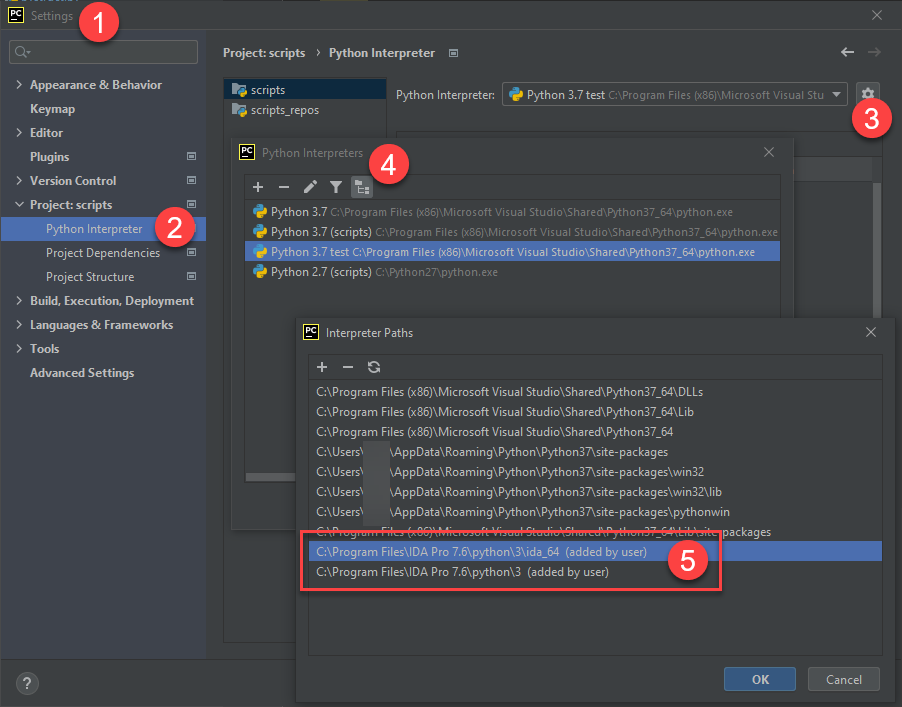Expand the Editor section
The width and height of the screenshot is (902, 707).
tap(19, 132)
